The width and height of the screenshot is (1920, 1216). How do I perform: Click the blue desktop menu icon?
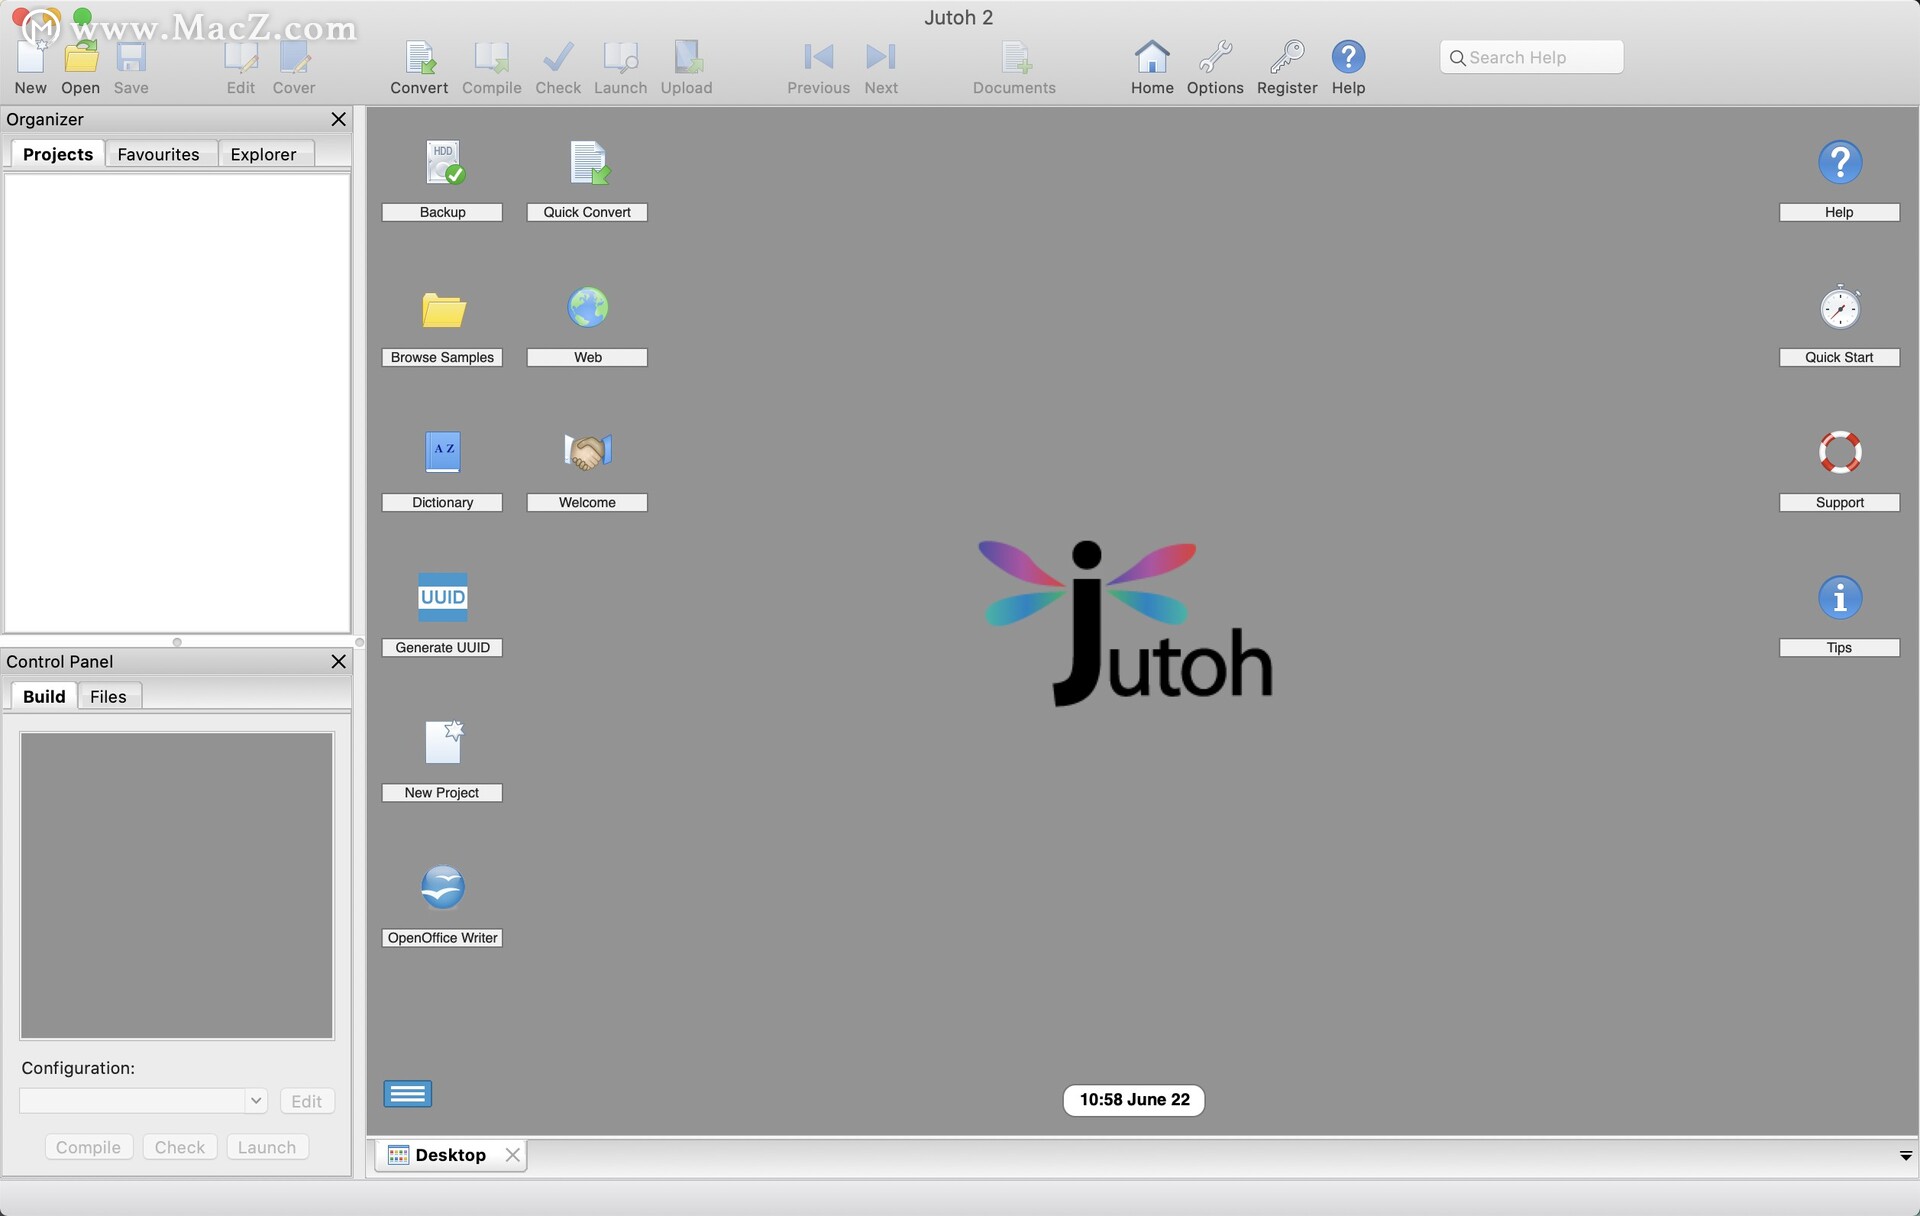pos(408,1094)
